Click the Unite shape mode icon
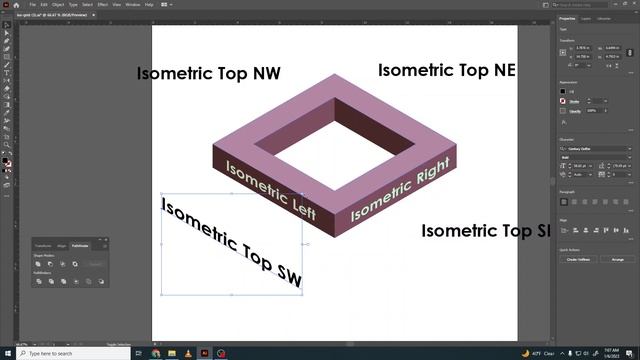Screen dimensions: 640x360 coord(38,264)
